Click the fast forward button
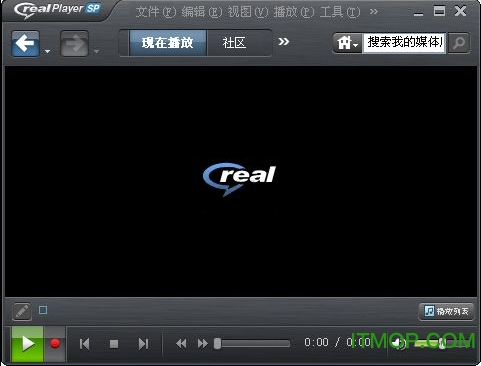This screenshot has height=366, width=481. pos(202,343)
